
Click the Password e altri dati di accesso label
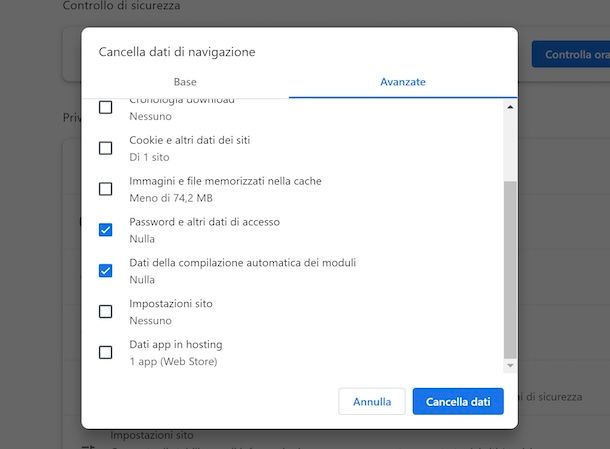(x=205, y=222)
